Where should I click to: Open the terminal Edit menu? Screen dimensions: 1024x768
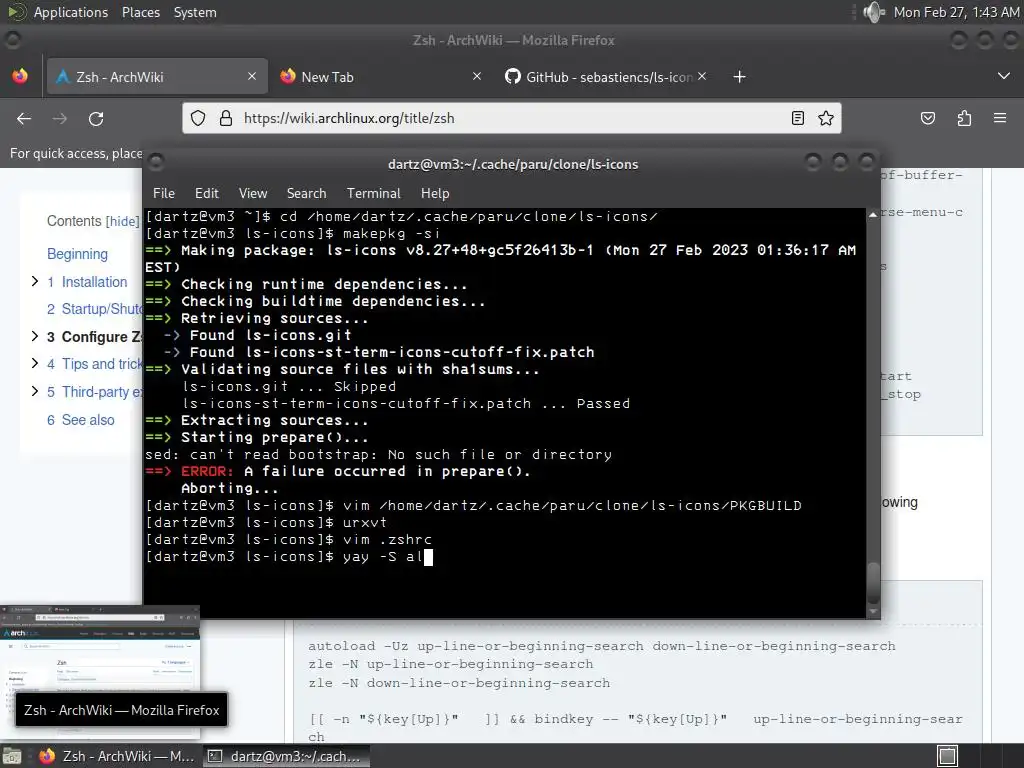coord(206,193)
